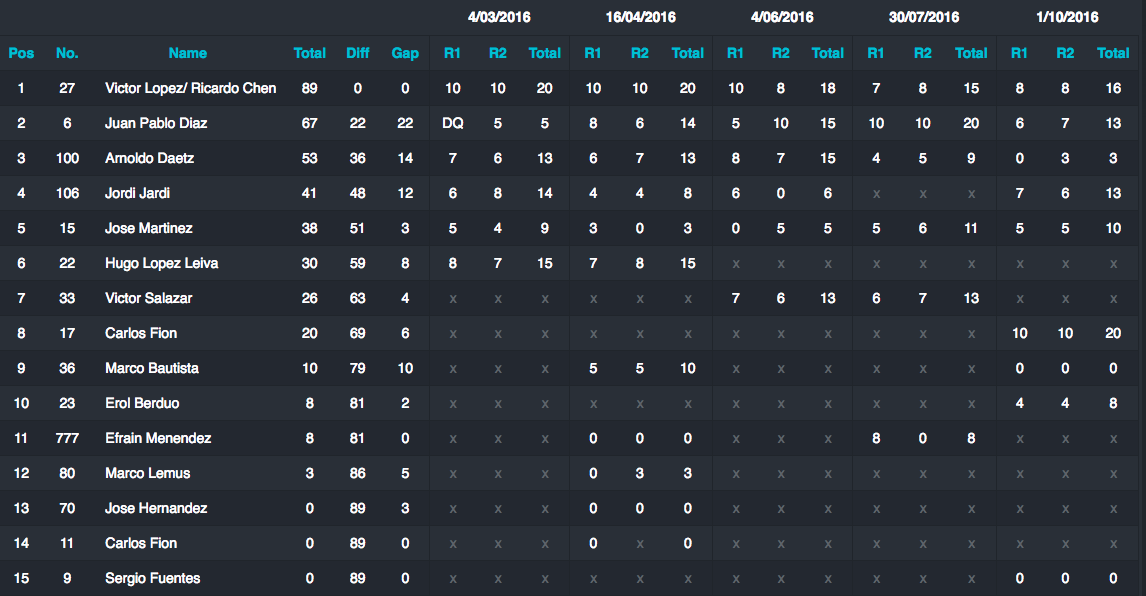1146x596 pixels.
Task: Select the Jordi Jardi row
Action: pyautogui.click(x=138, y=193)
